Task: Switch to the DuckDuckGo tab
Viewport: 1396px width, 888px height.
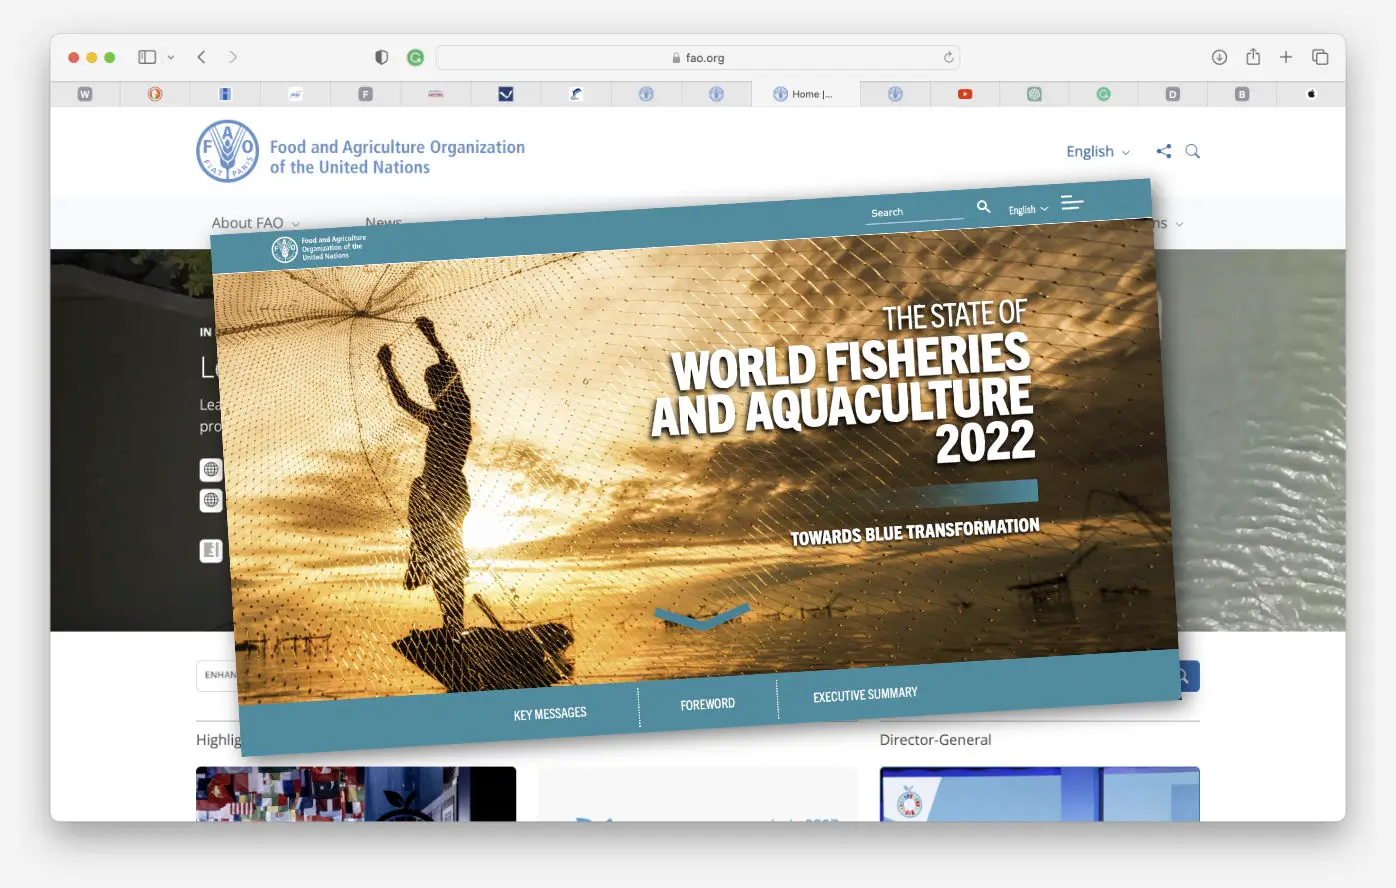Action: coord(155,94)
